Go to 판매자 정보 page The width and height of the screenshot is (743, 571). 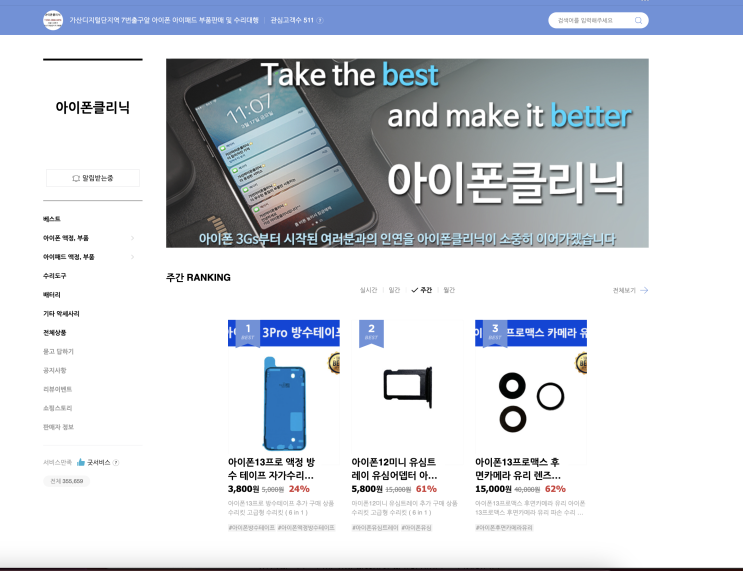click(x=58, y=427)
